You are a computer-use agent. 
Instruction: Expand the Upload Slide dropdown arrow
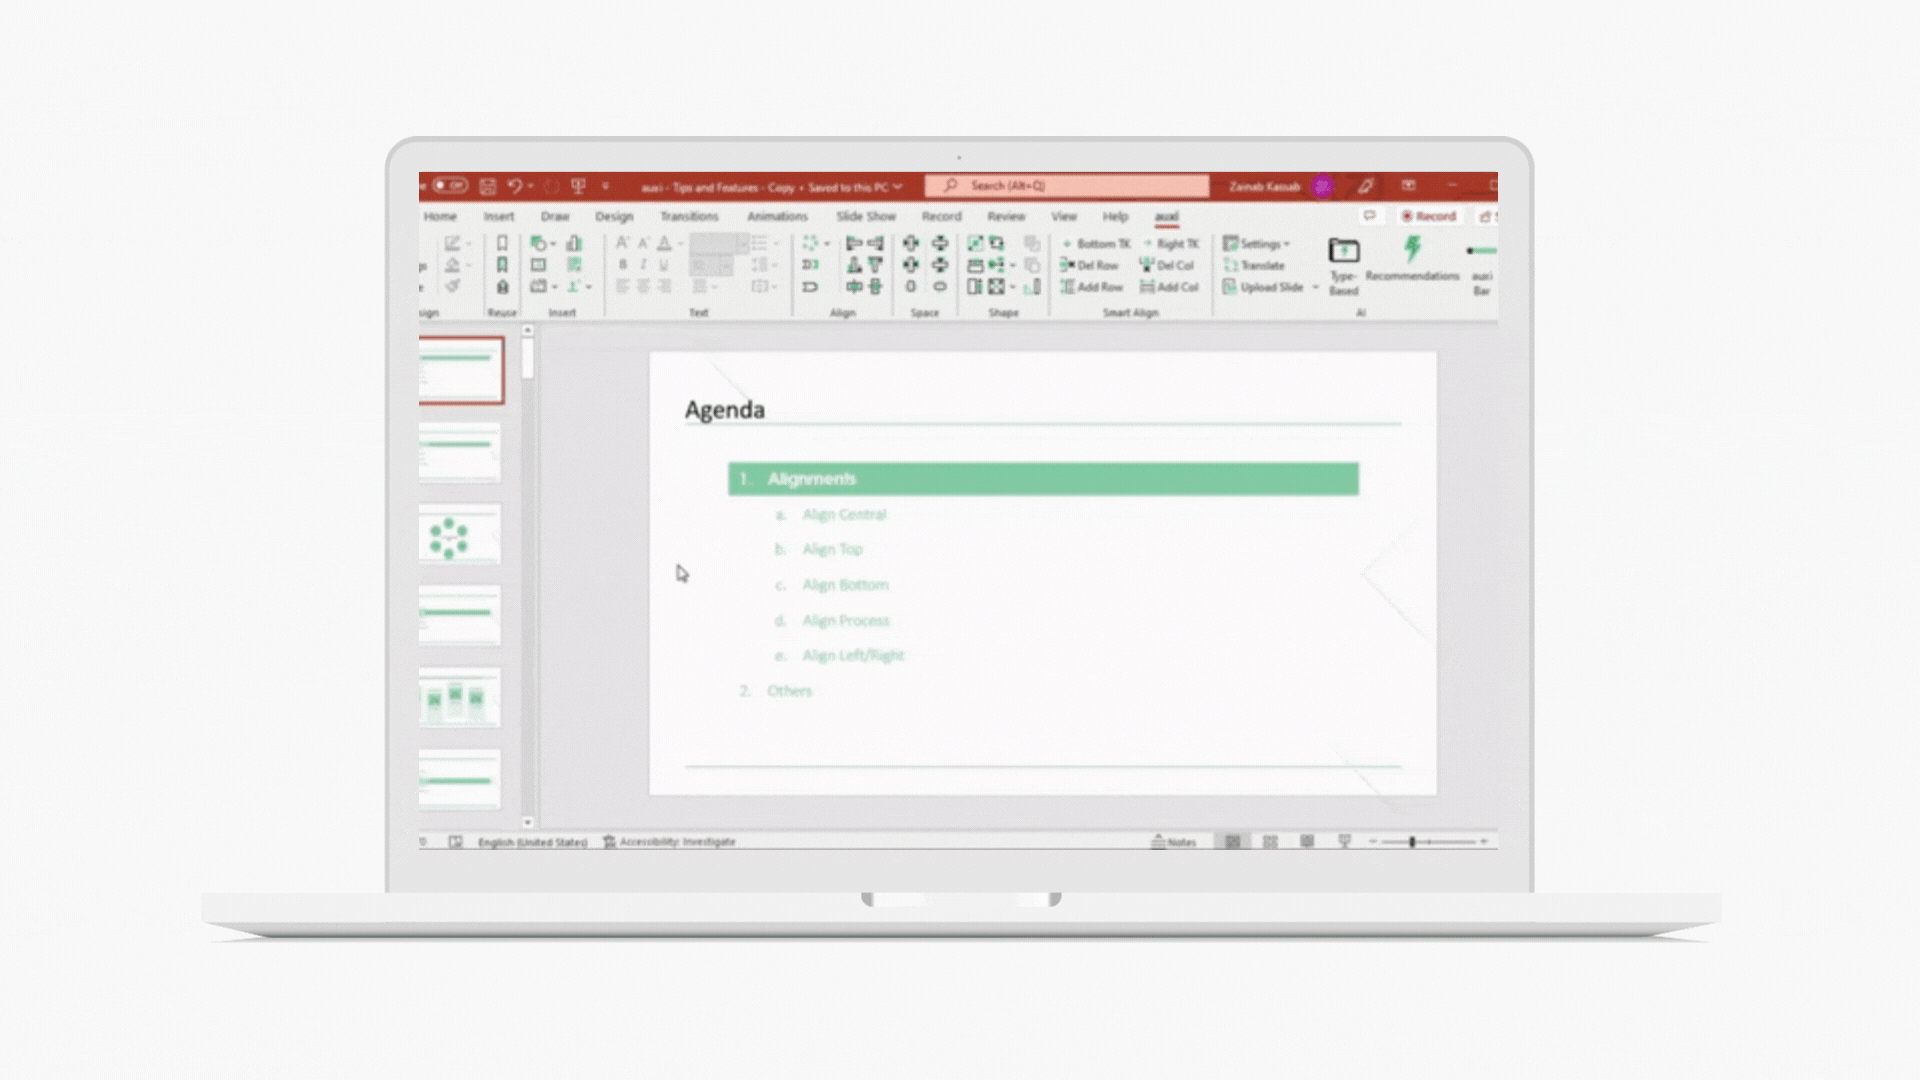1316,288
